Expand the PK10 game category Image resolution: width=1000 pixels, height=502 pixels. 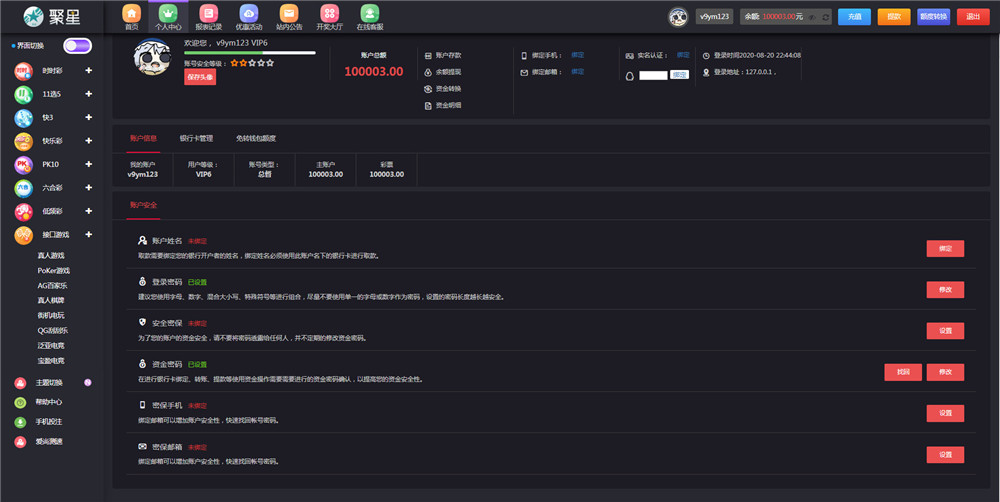[89, 164]
